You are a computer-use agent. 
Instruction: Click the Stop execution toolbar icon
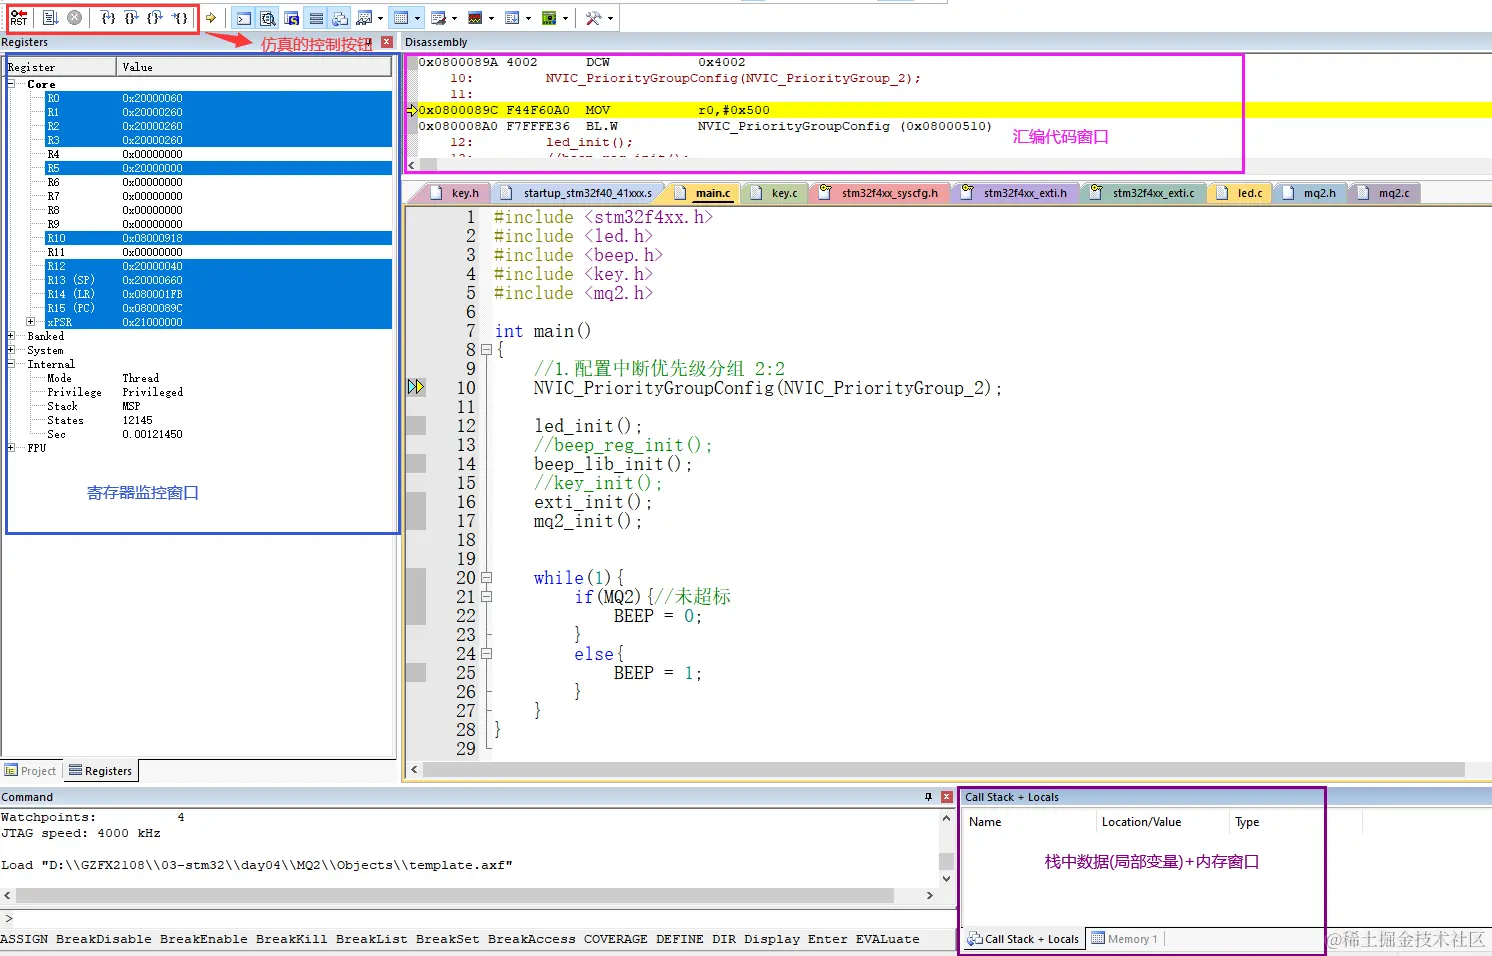74,18
